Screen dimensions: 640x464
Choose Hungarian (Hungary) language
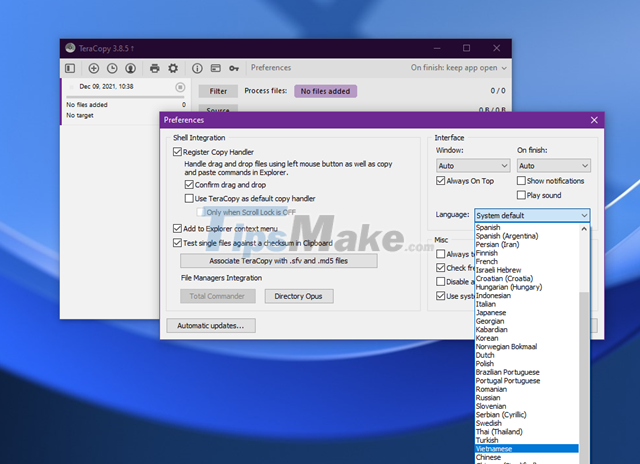tap(527, 287)
